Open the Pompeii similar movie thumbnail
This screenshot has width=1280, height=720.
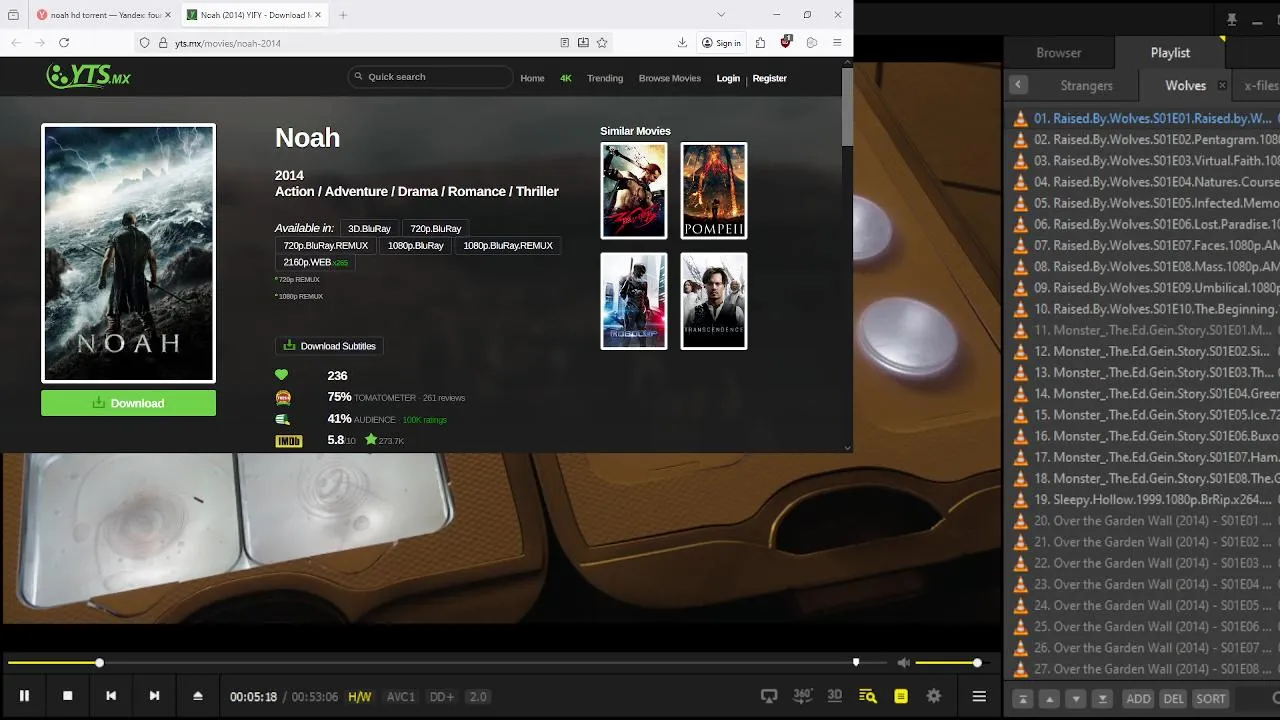click(714, 191)
